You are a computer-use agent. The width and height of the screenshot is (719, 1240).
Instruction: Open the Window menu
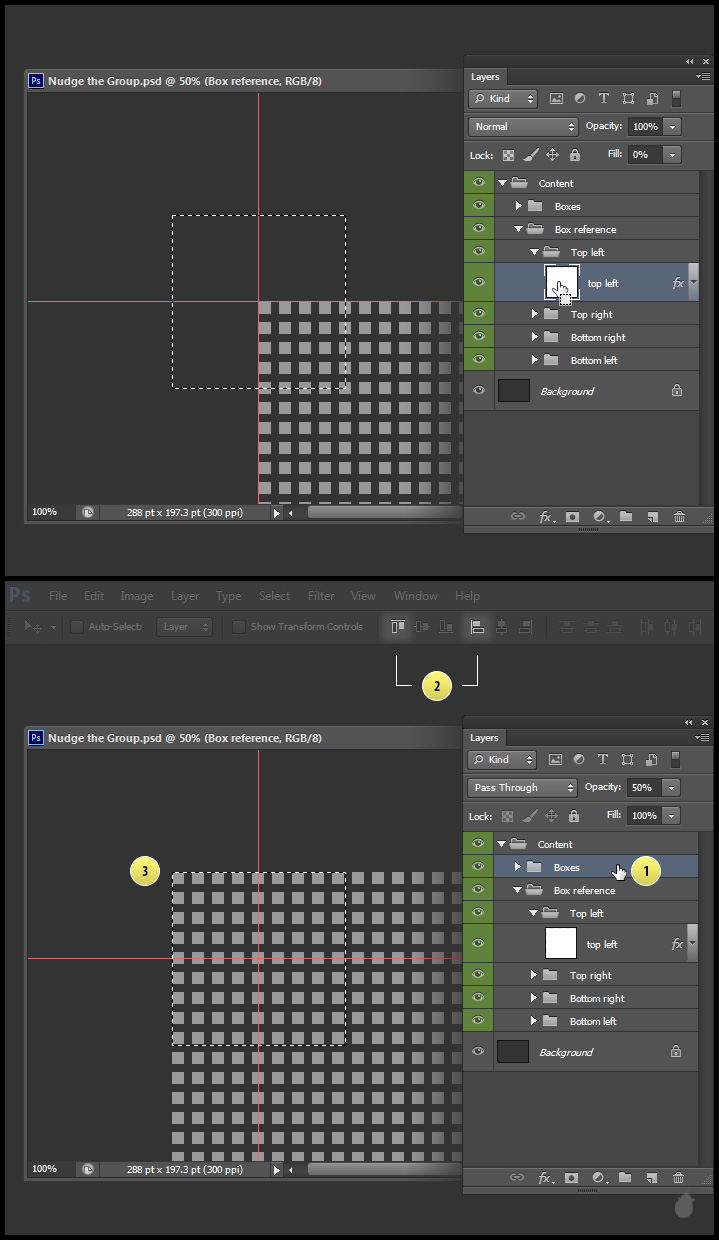[415, 596]
